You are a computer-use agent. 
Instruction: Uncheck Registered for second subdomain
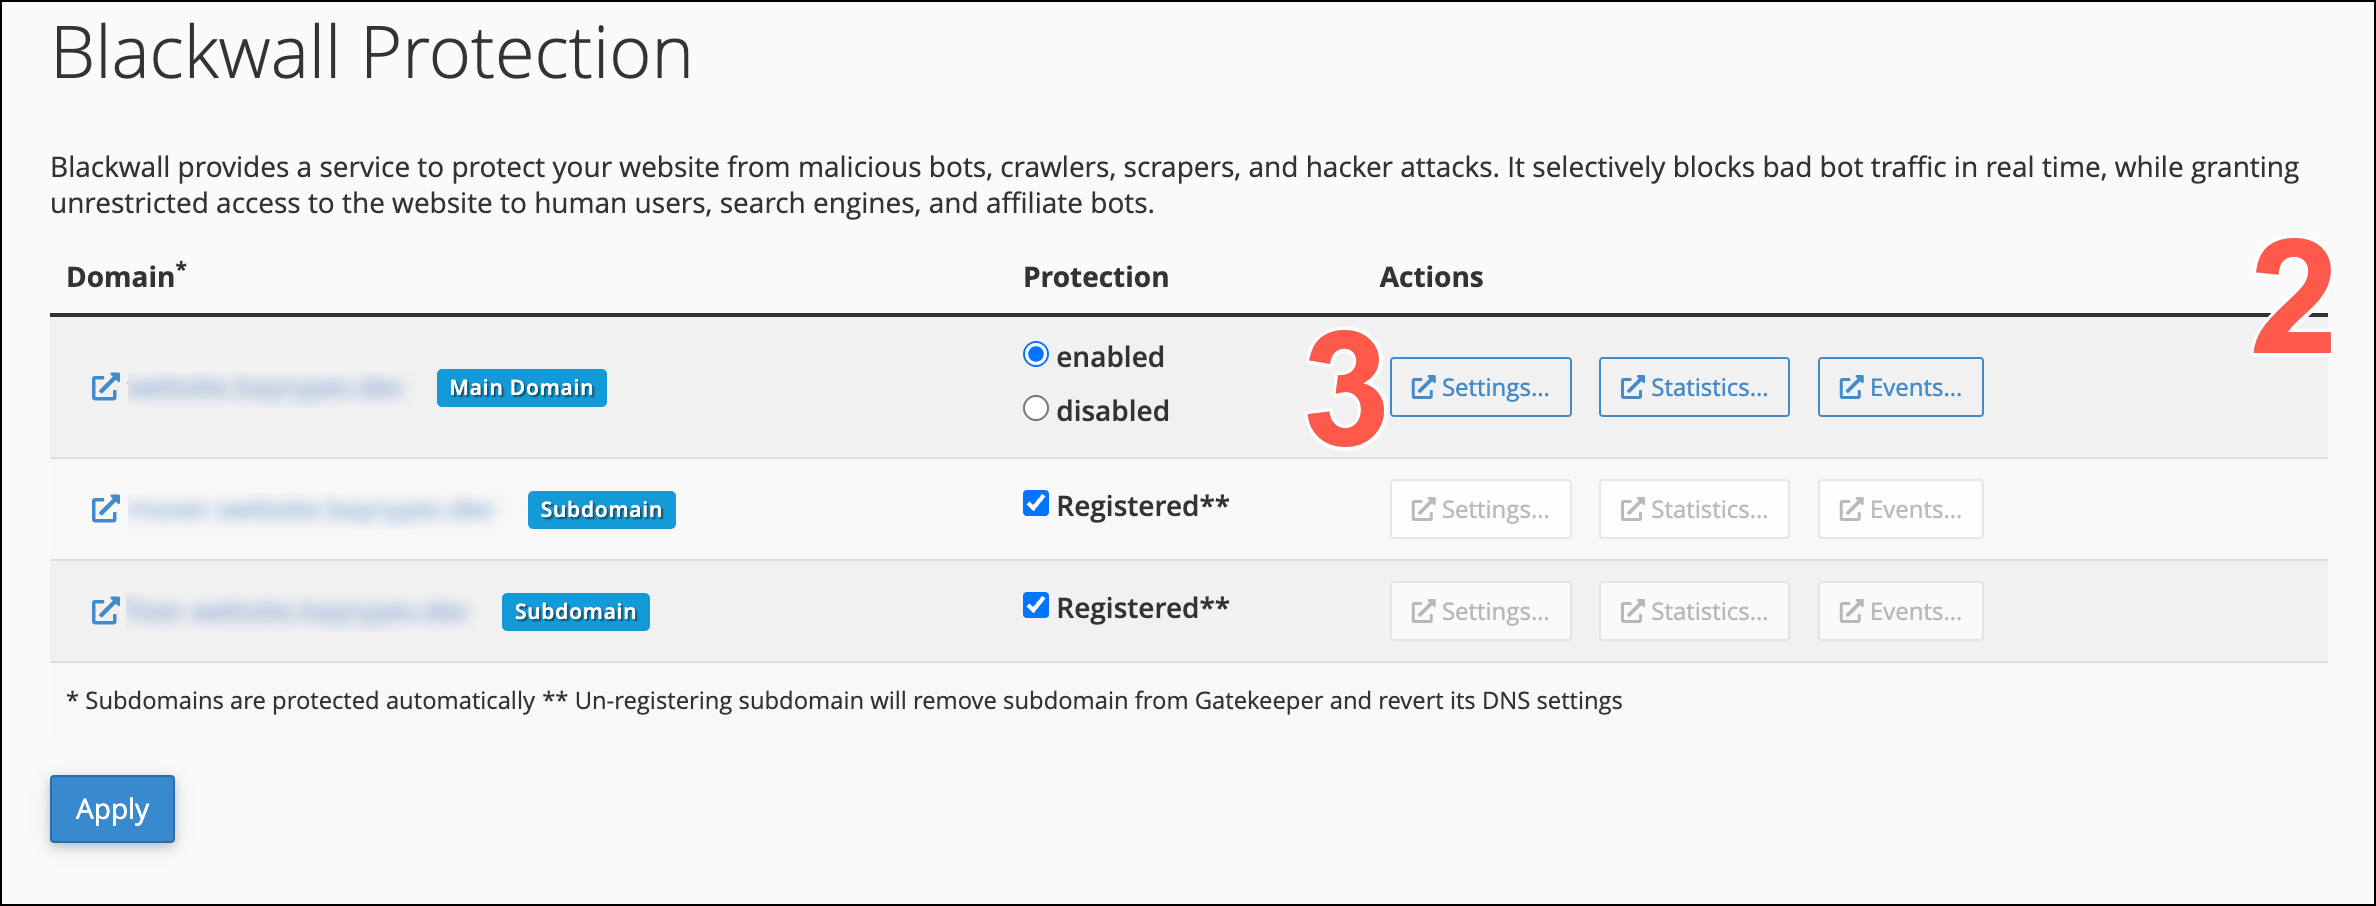1036,605
